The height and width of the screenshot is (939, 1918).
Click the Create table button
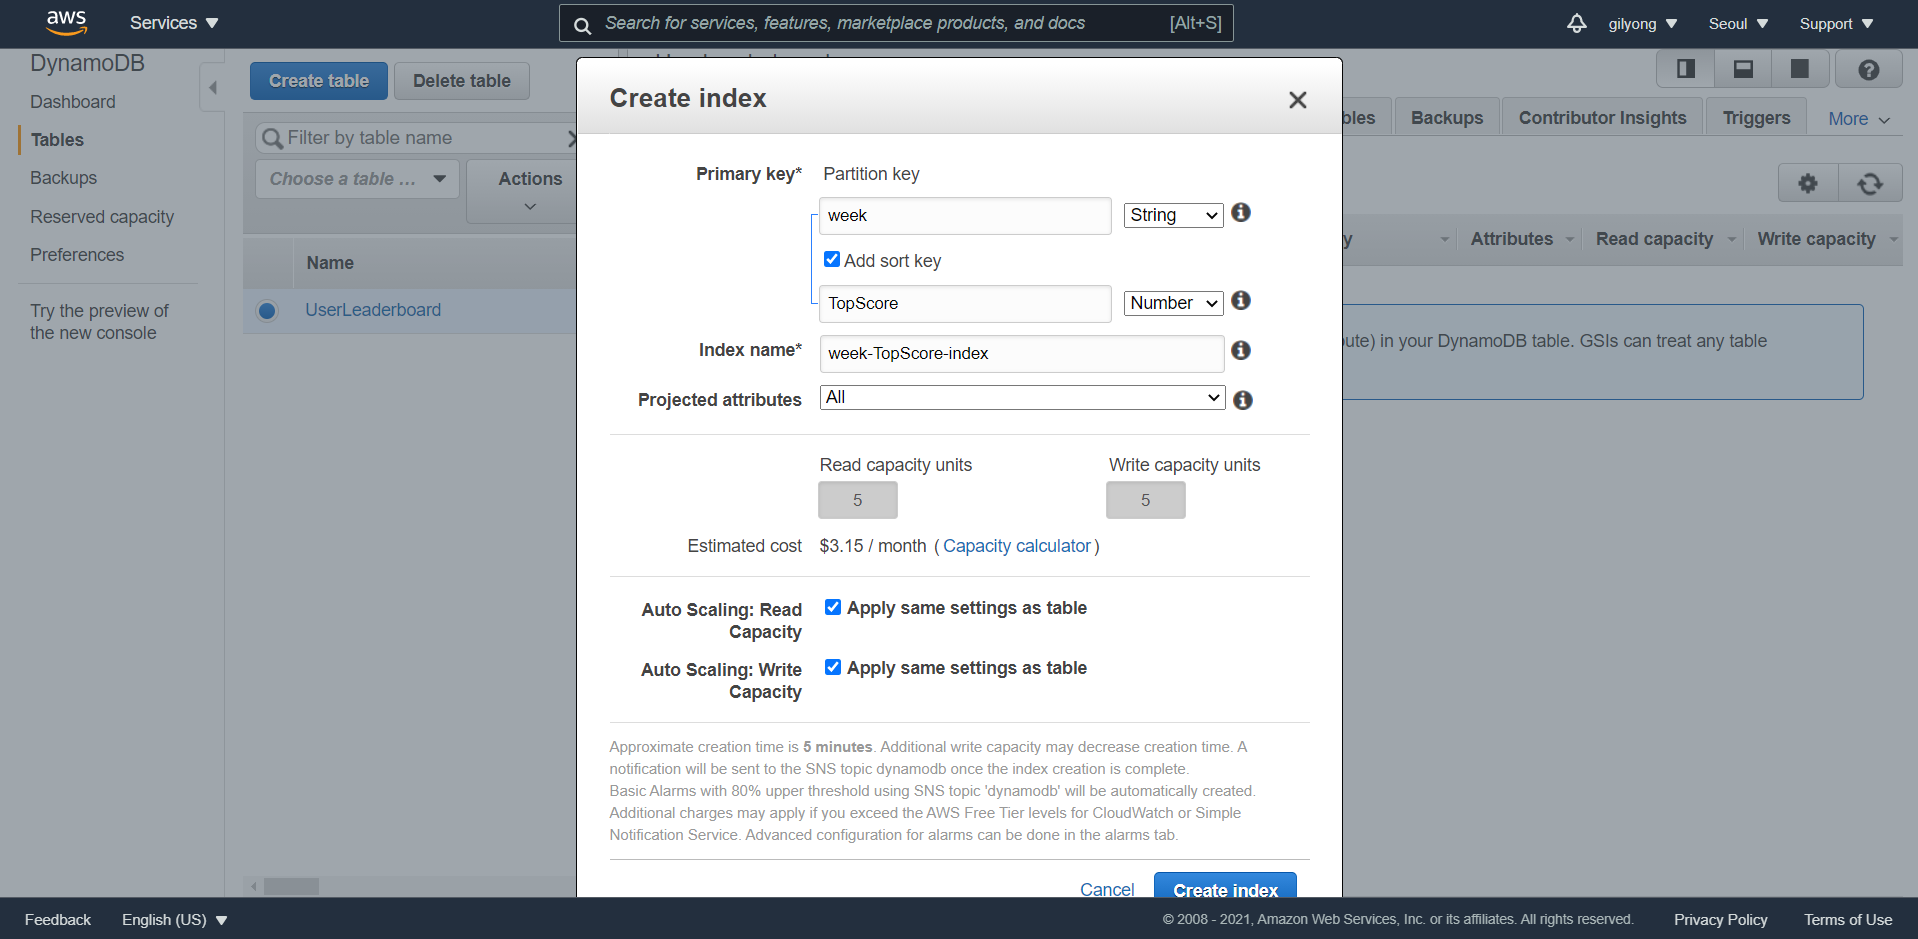tap(319, 81)
